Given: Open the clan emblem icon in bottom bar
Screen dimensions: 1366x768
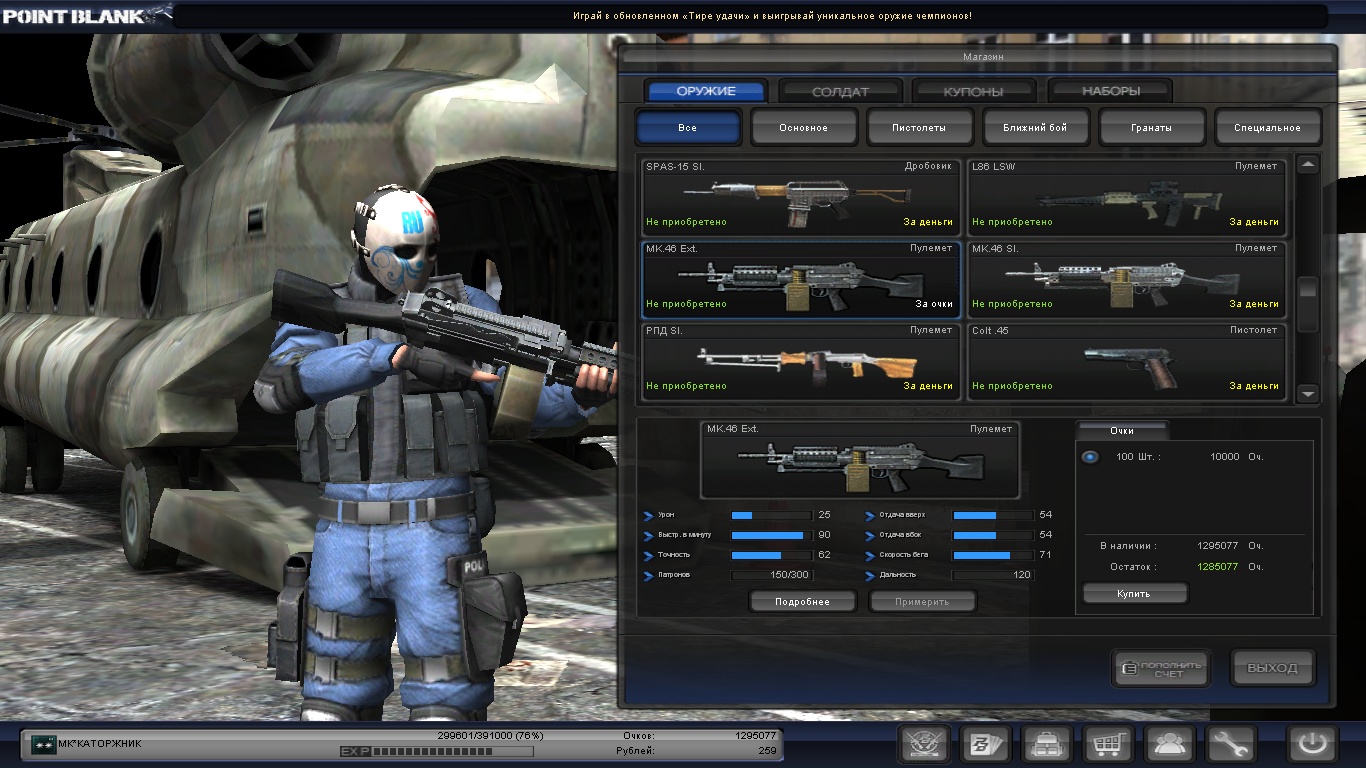Looking at the screenshot, I should pos(925,744).
